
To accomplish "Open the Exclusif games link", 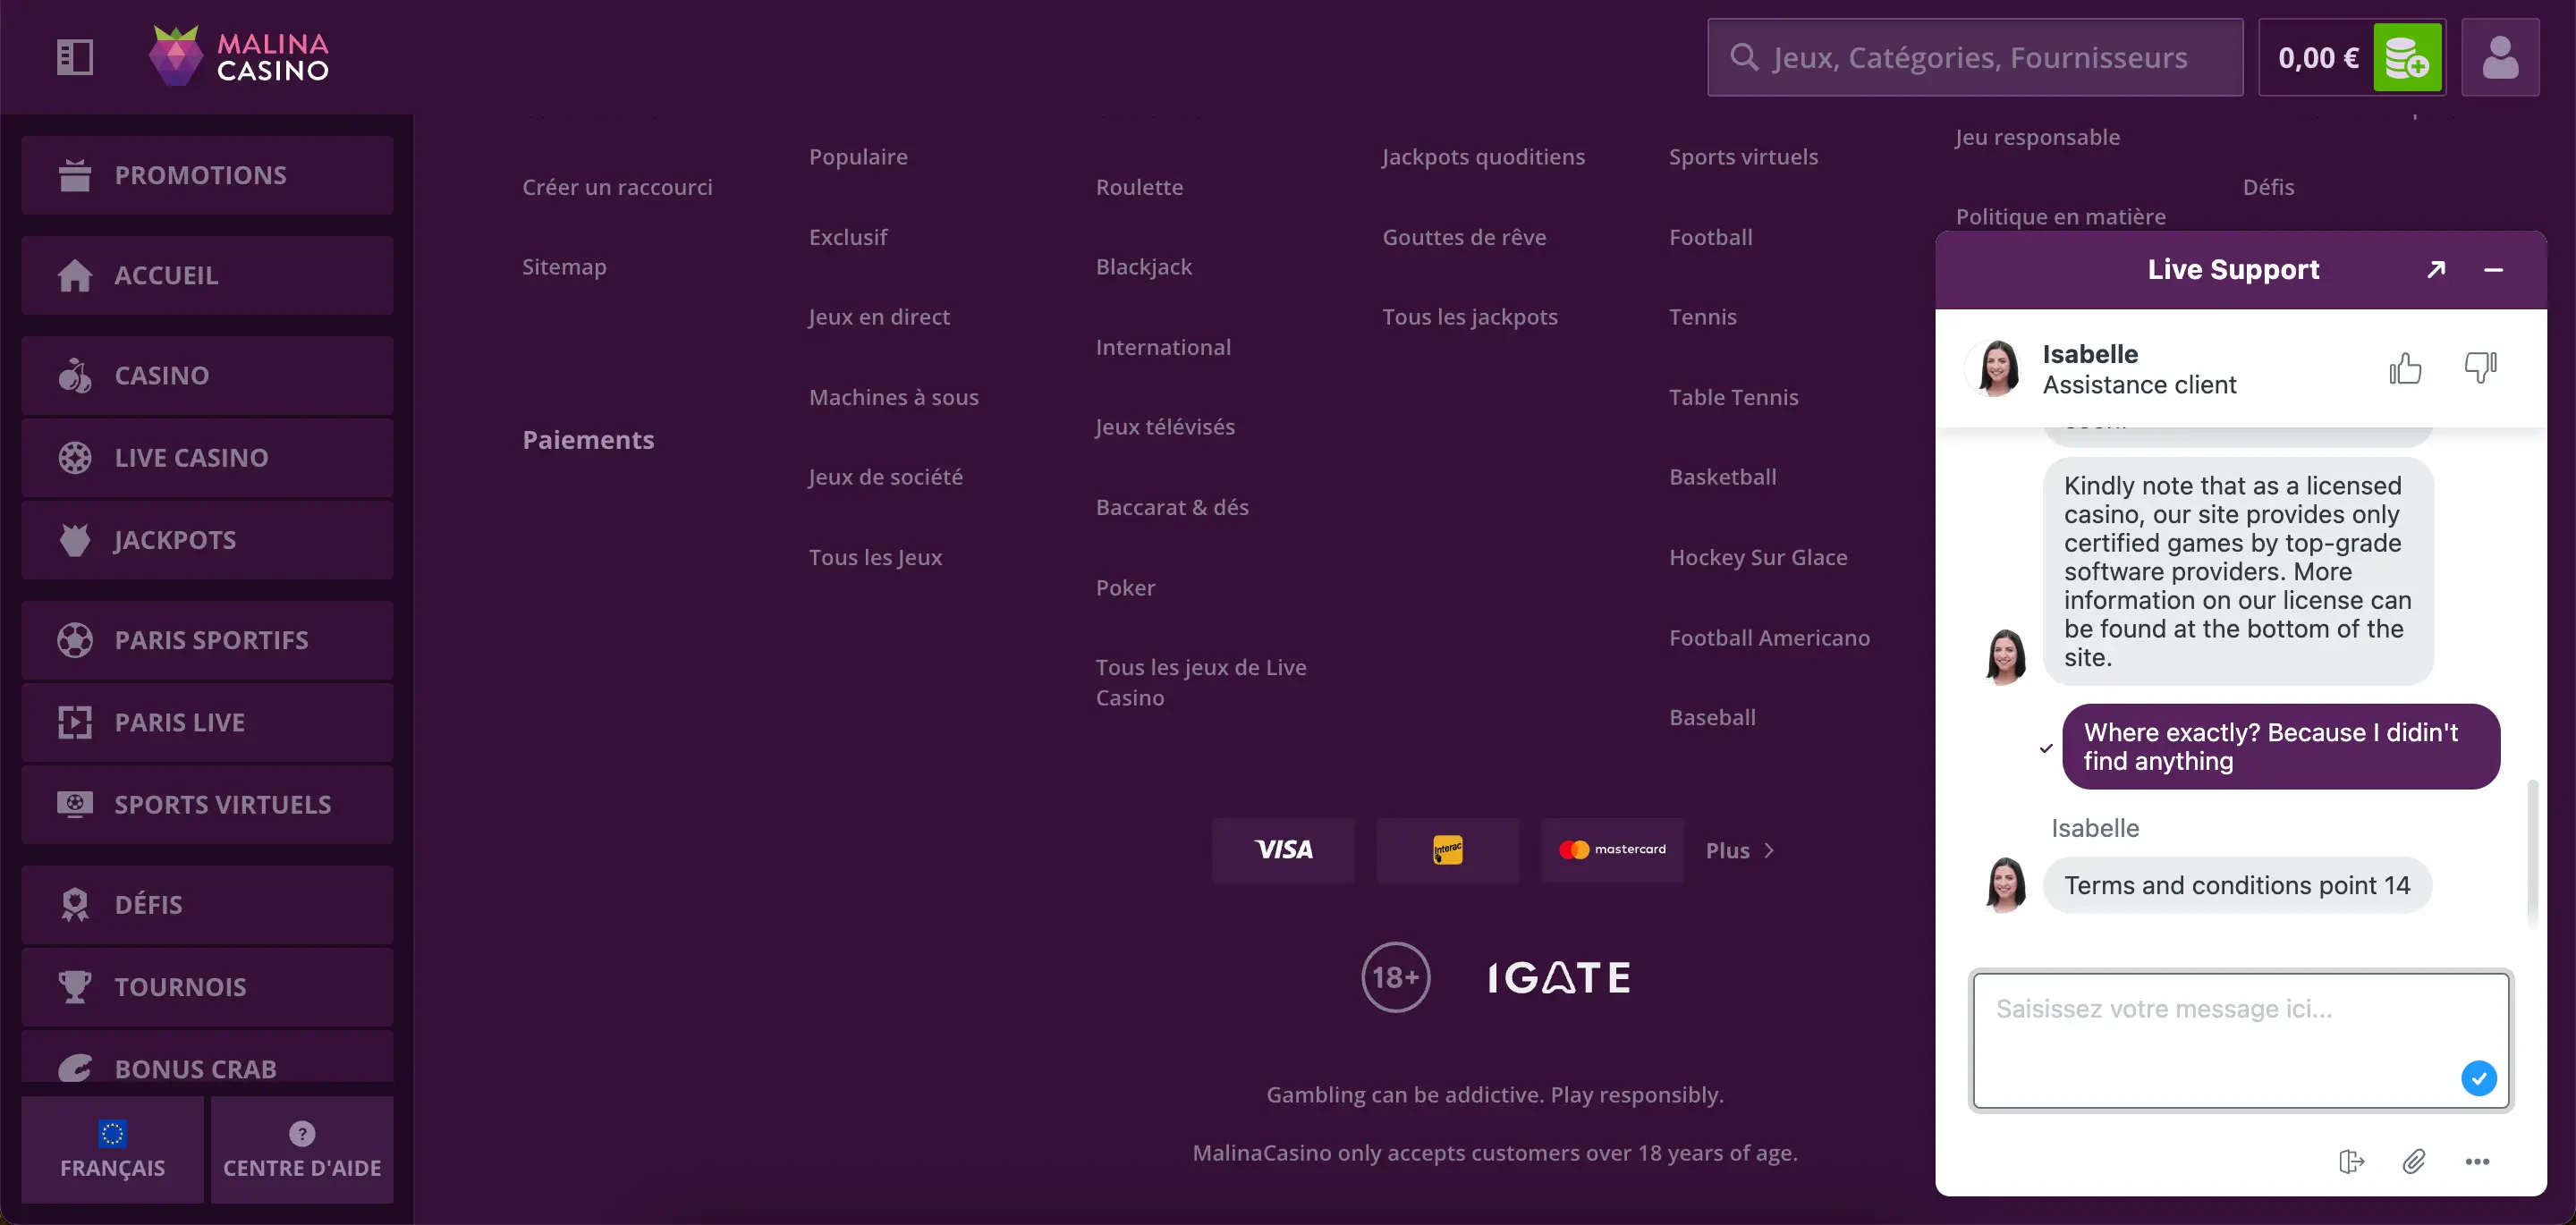I will 848,237.
